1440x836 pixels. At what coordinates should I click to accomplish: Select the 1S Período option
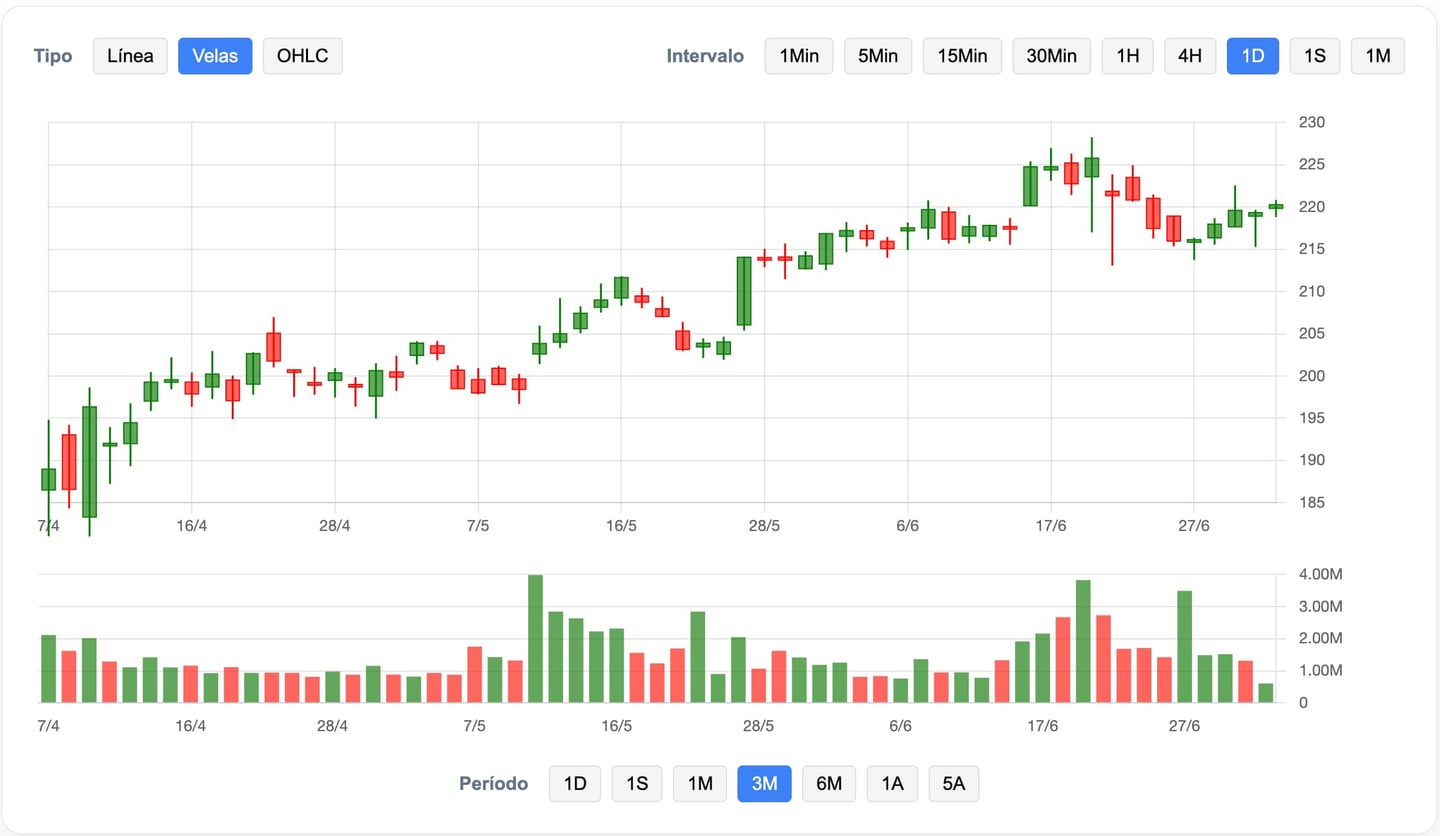click(x=637, y=784)
